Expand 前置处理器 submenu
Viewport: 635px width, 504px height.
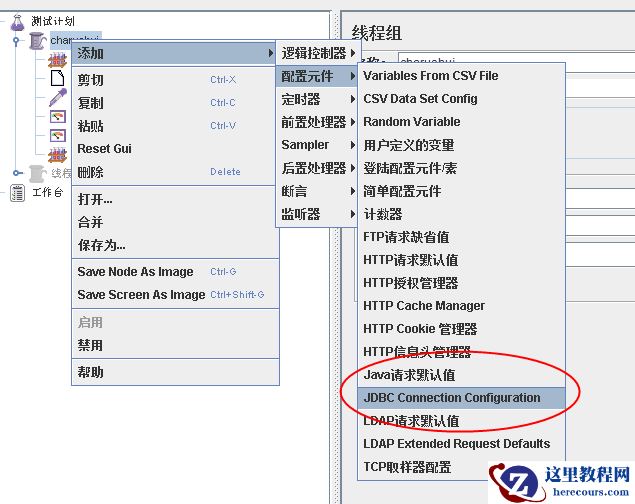317,122
